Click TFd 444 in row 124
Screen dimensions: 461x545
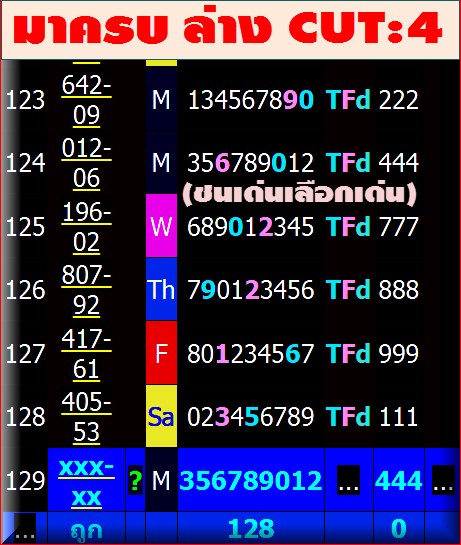pos(372,162)
